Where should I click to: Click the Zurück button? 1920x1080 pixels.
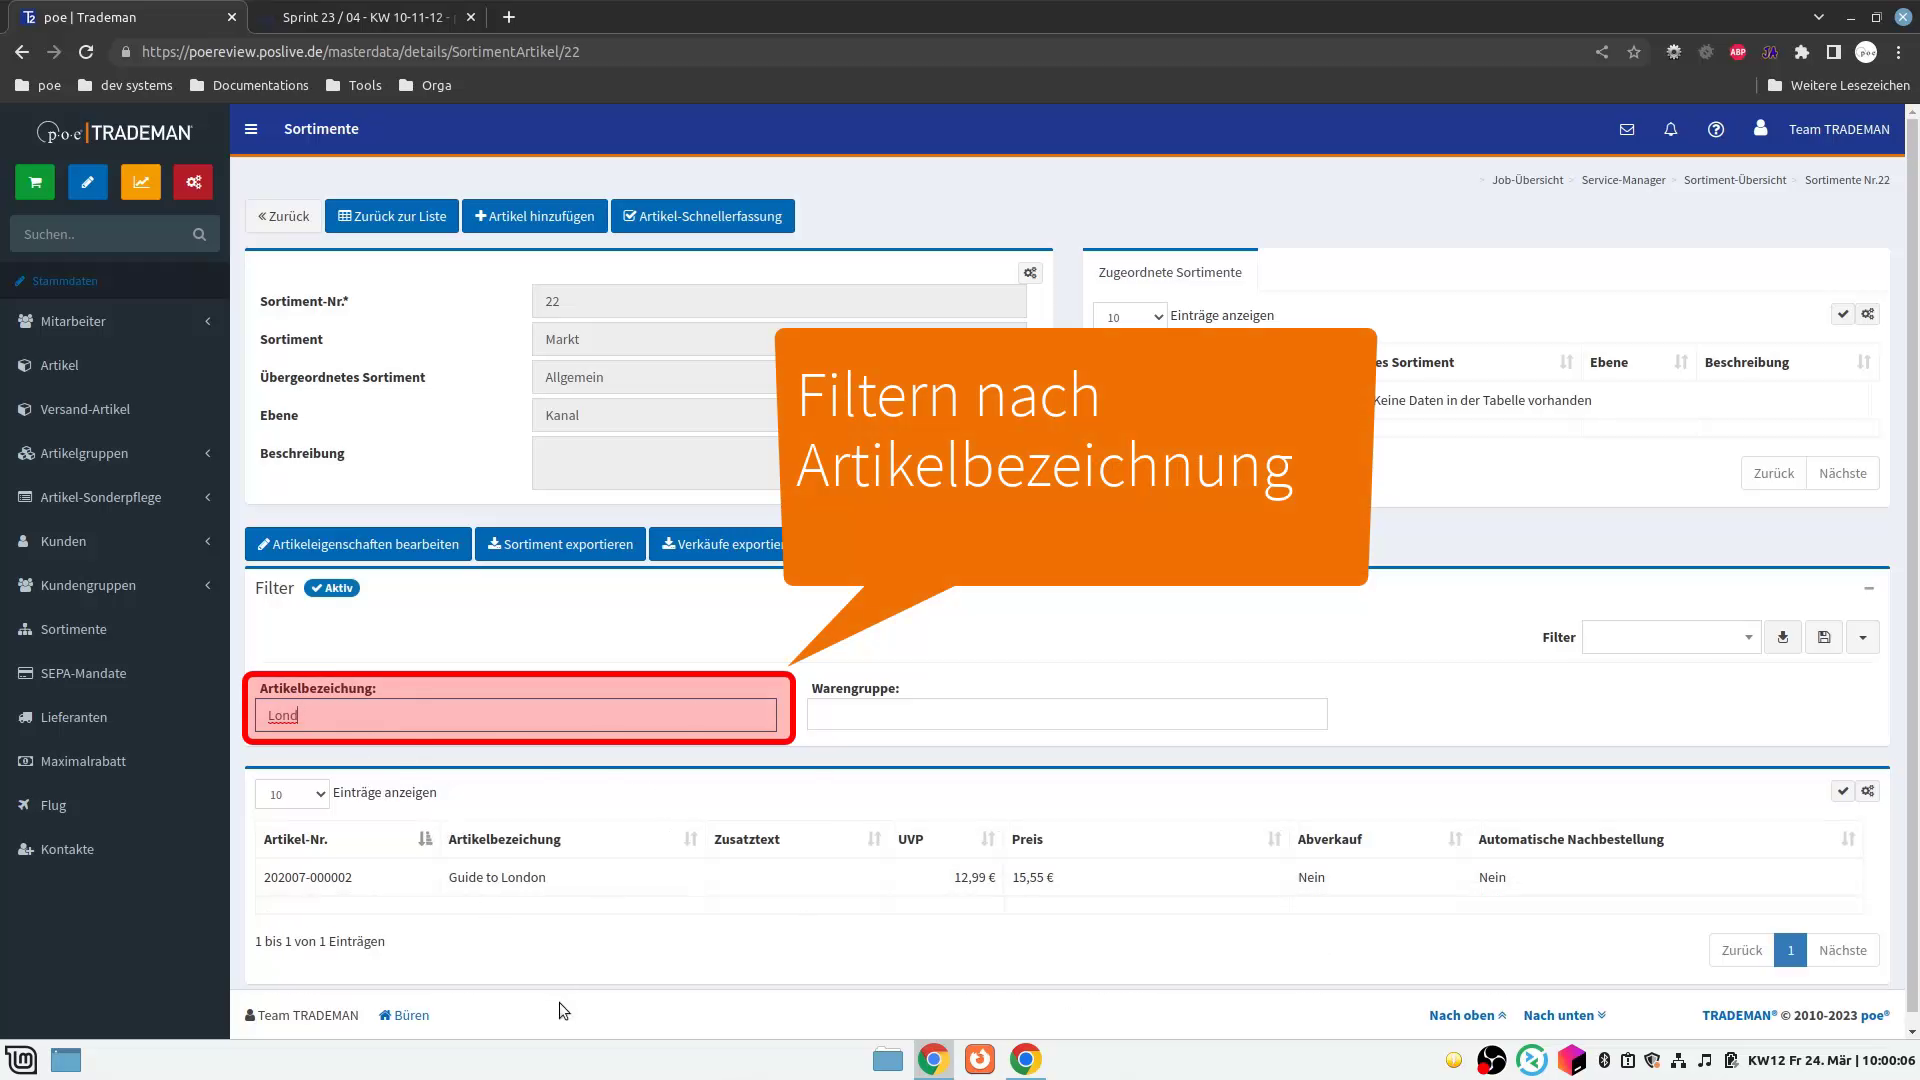tap(284, 216)
